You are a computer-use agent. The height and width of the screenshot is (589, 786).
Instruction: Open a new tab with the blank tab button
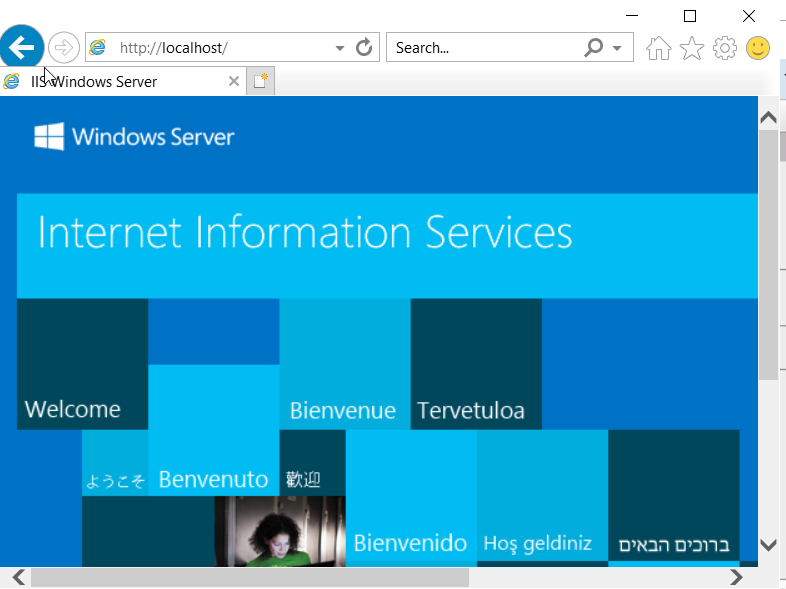point(260,82)
